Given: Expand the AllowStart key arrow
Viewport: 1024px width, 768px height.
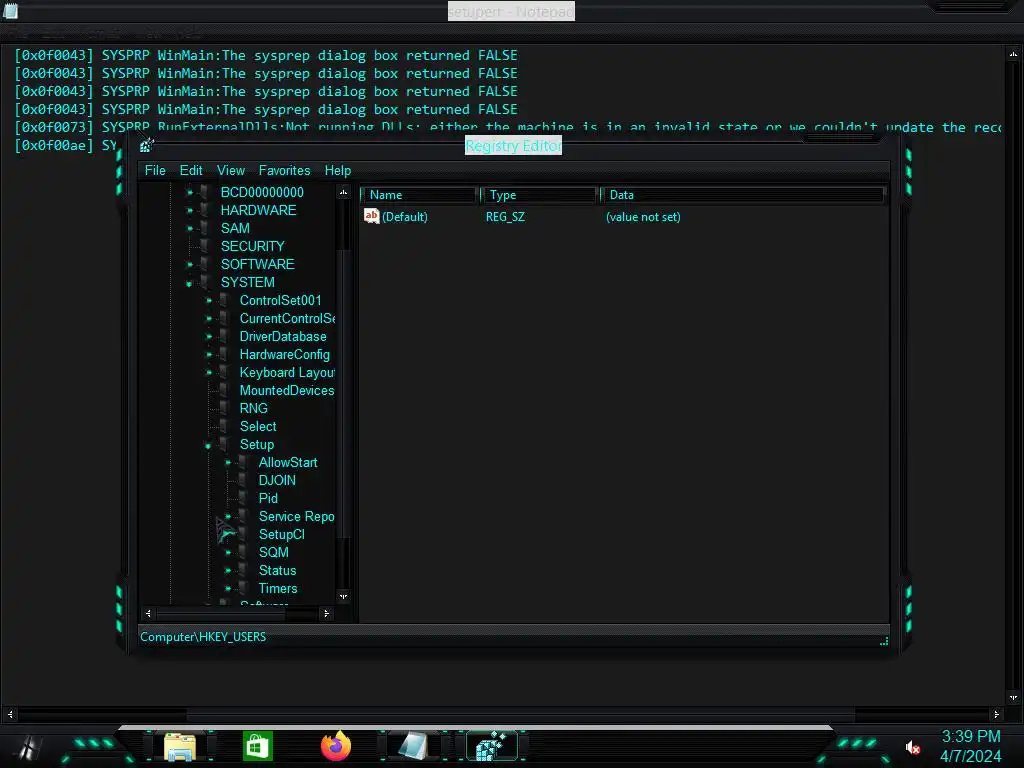Looking at the screenshot, I should (x=228, y=462).
